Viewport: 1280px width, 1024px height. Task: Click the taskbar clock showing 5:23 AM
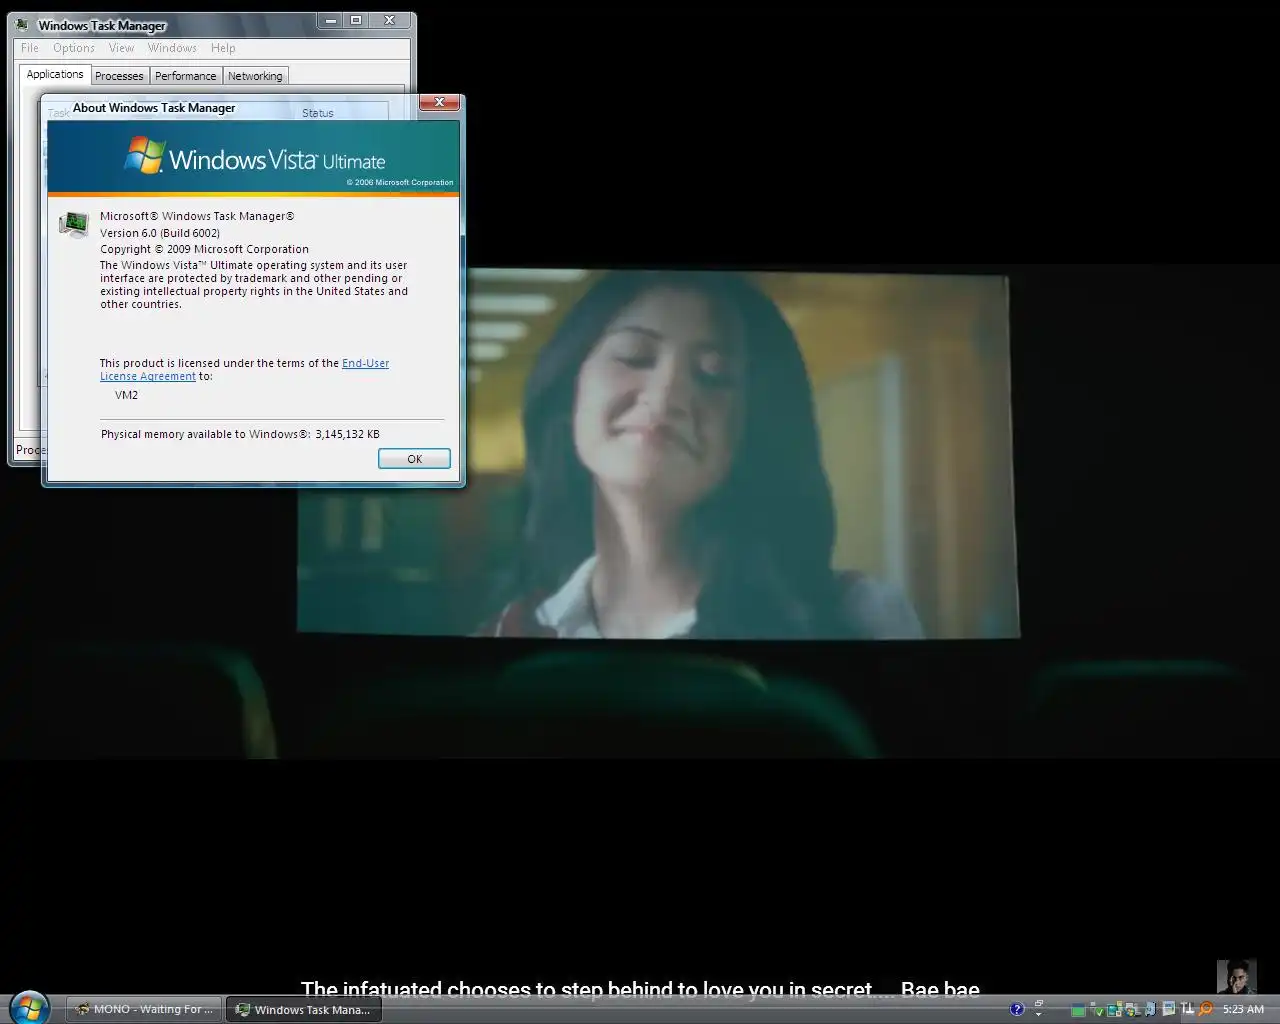[1243, 1009]
